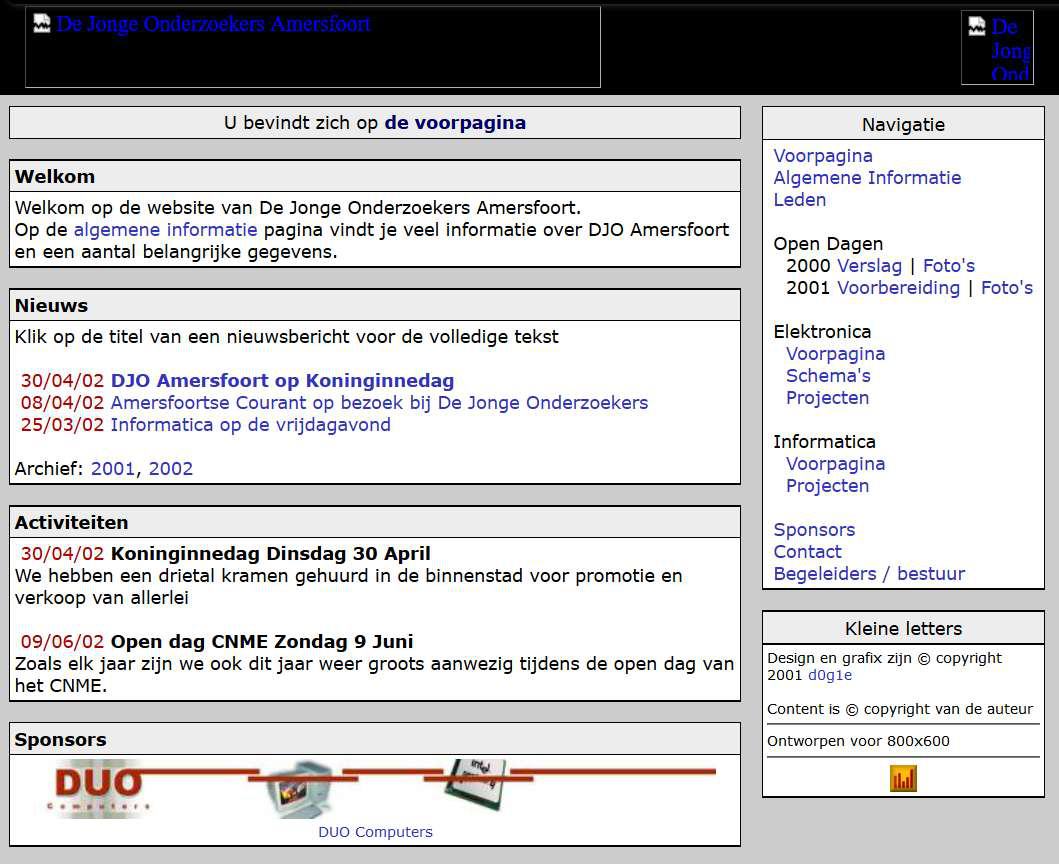Open the DUO Computers text link

click(x=375, y=832)
